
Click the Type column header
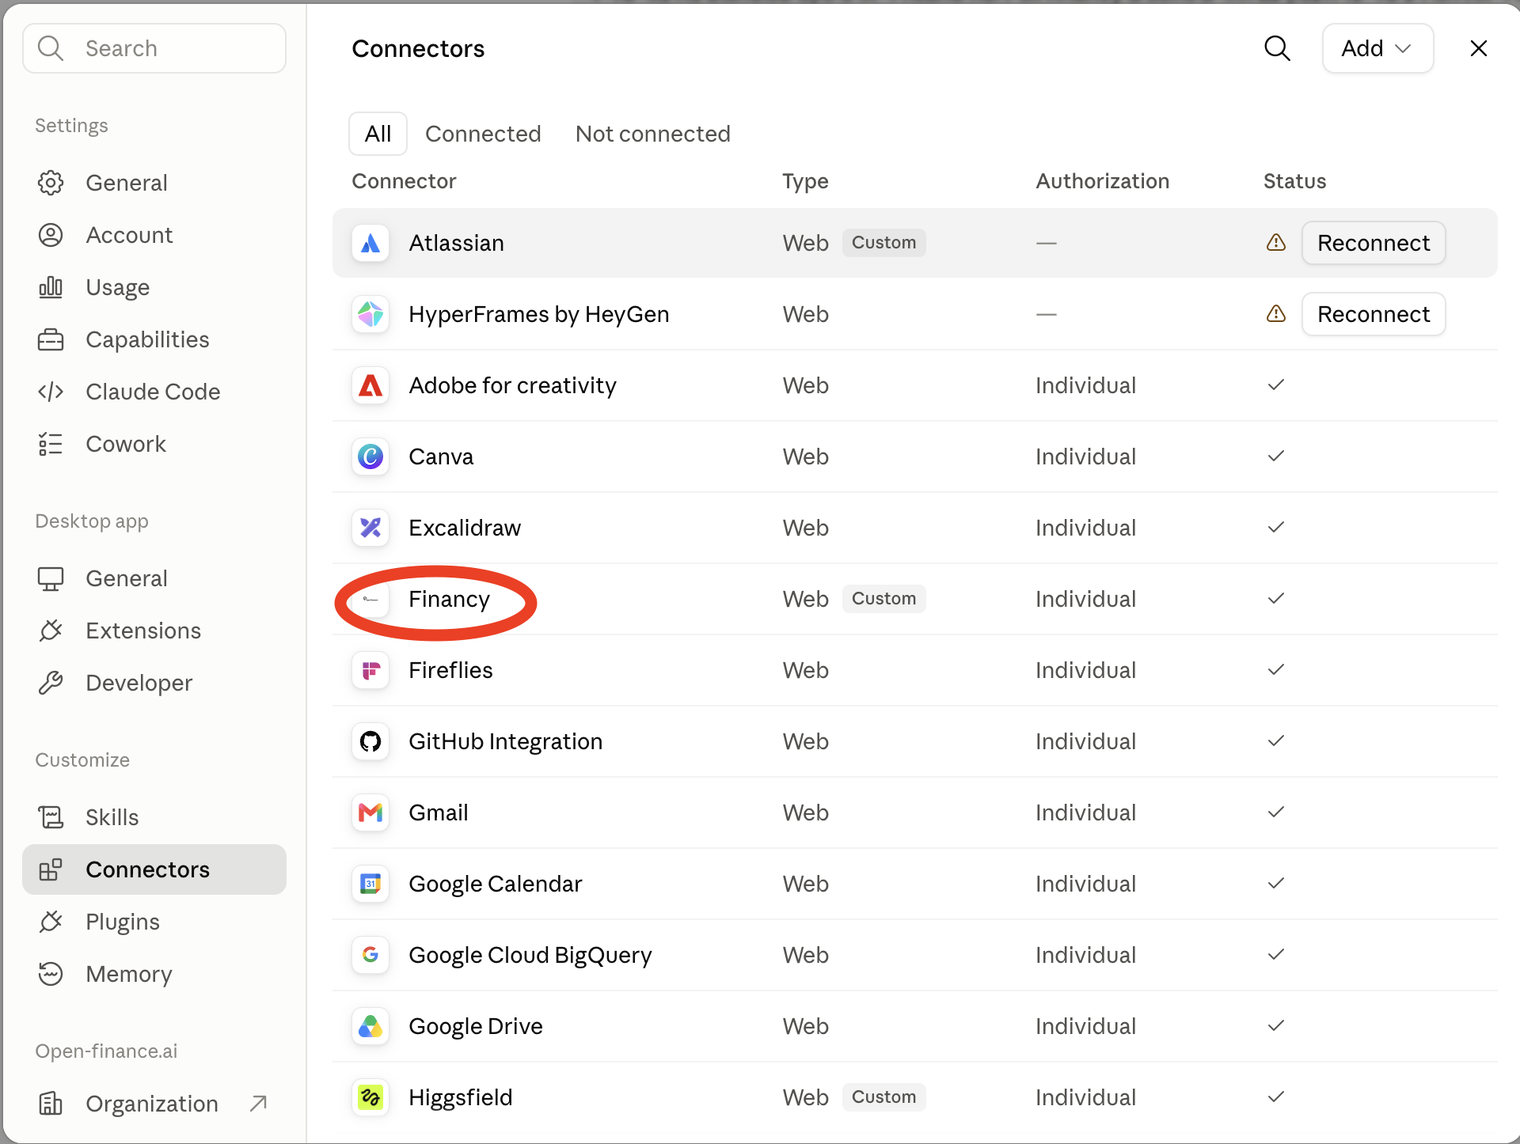[805, 181]
